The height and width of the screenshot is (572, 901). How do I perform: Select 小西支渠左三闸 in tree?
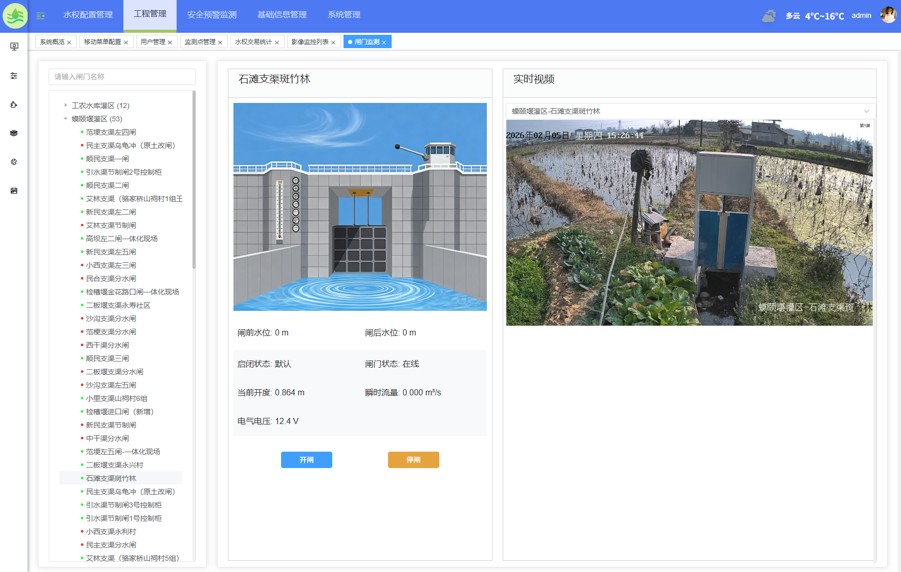coord(111,265)
